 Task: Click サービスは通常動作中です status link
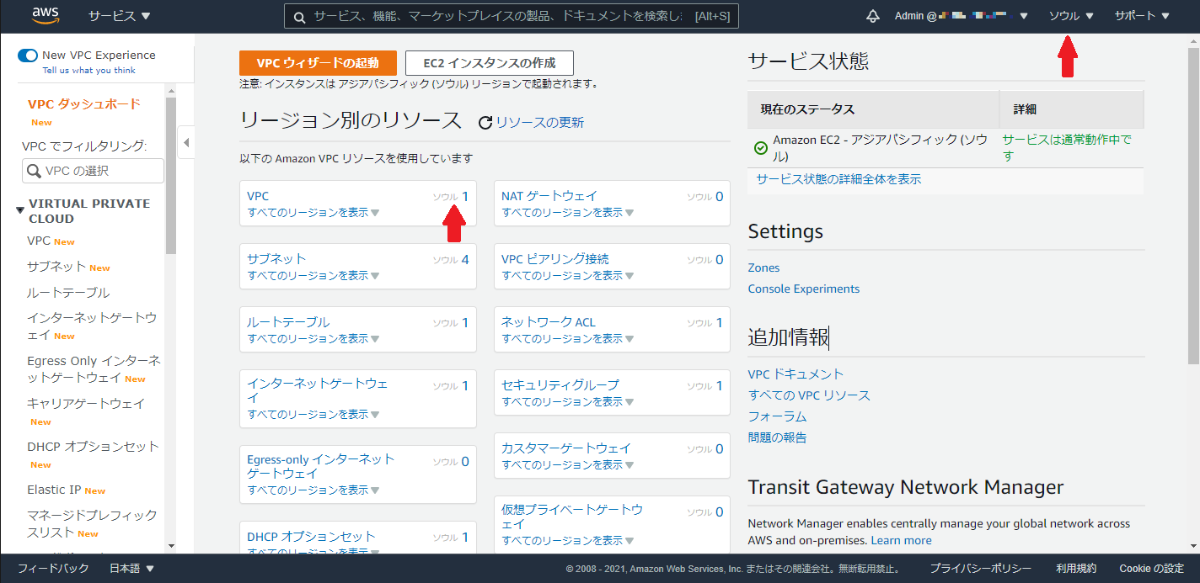[x=1067, y=148]
